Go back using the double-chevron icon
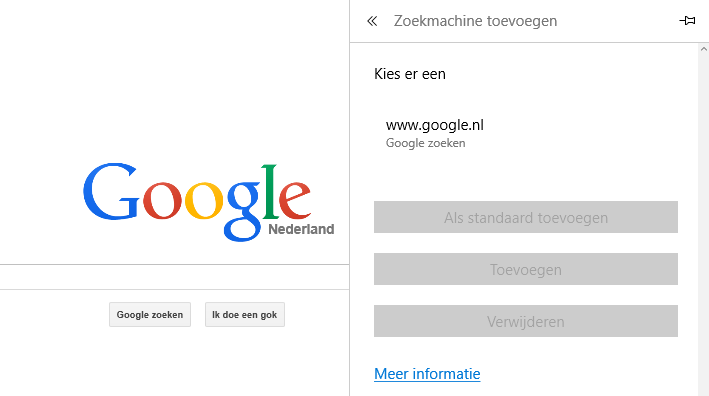 point(372,21)
